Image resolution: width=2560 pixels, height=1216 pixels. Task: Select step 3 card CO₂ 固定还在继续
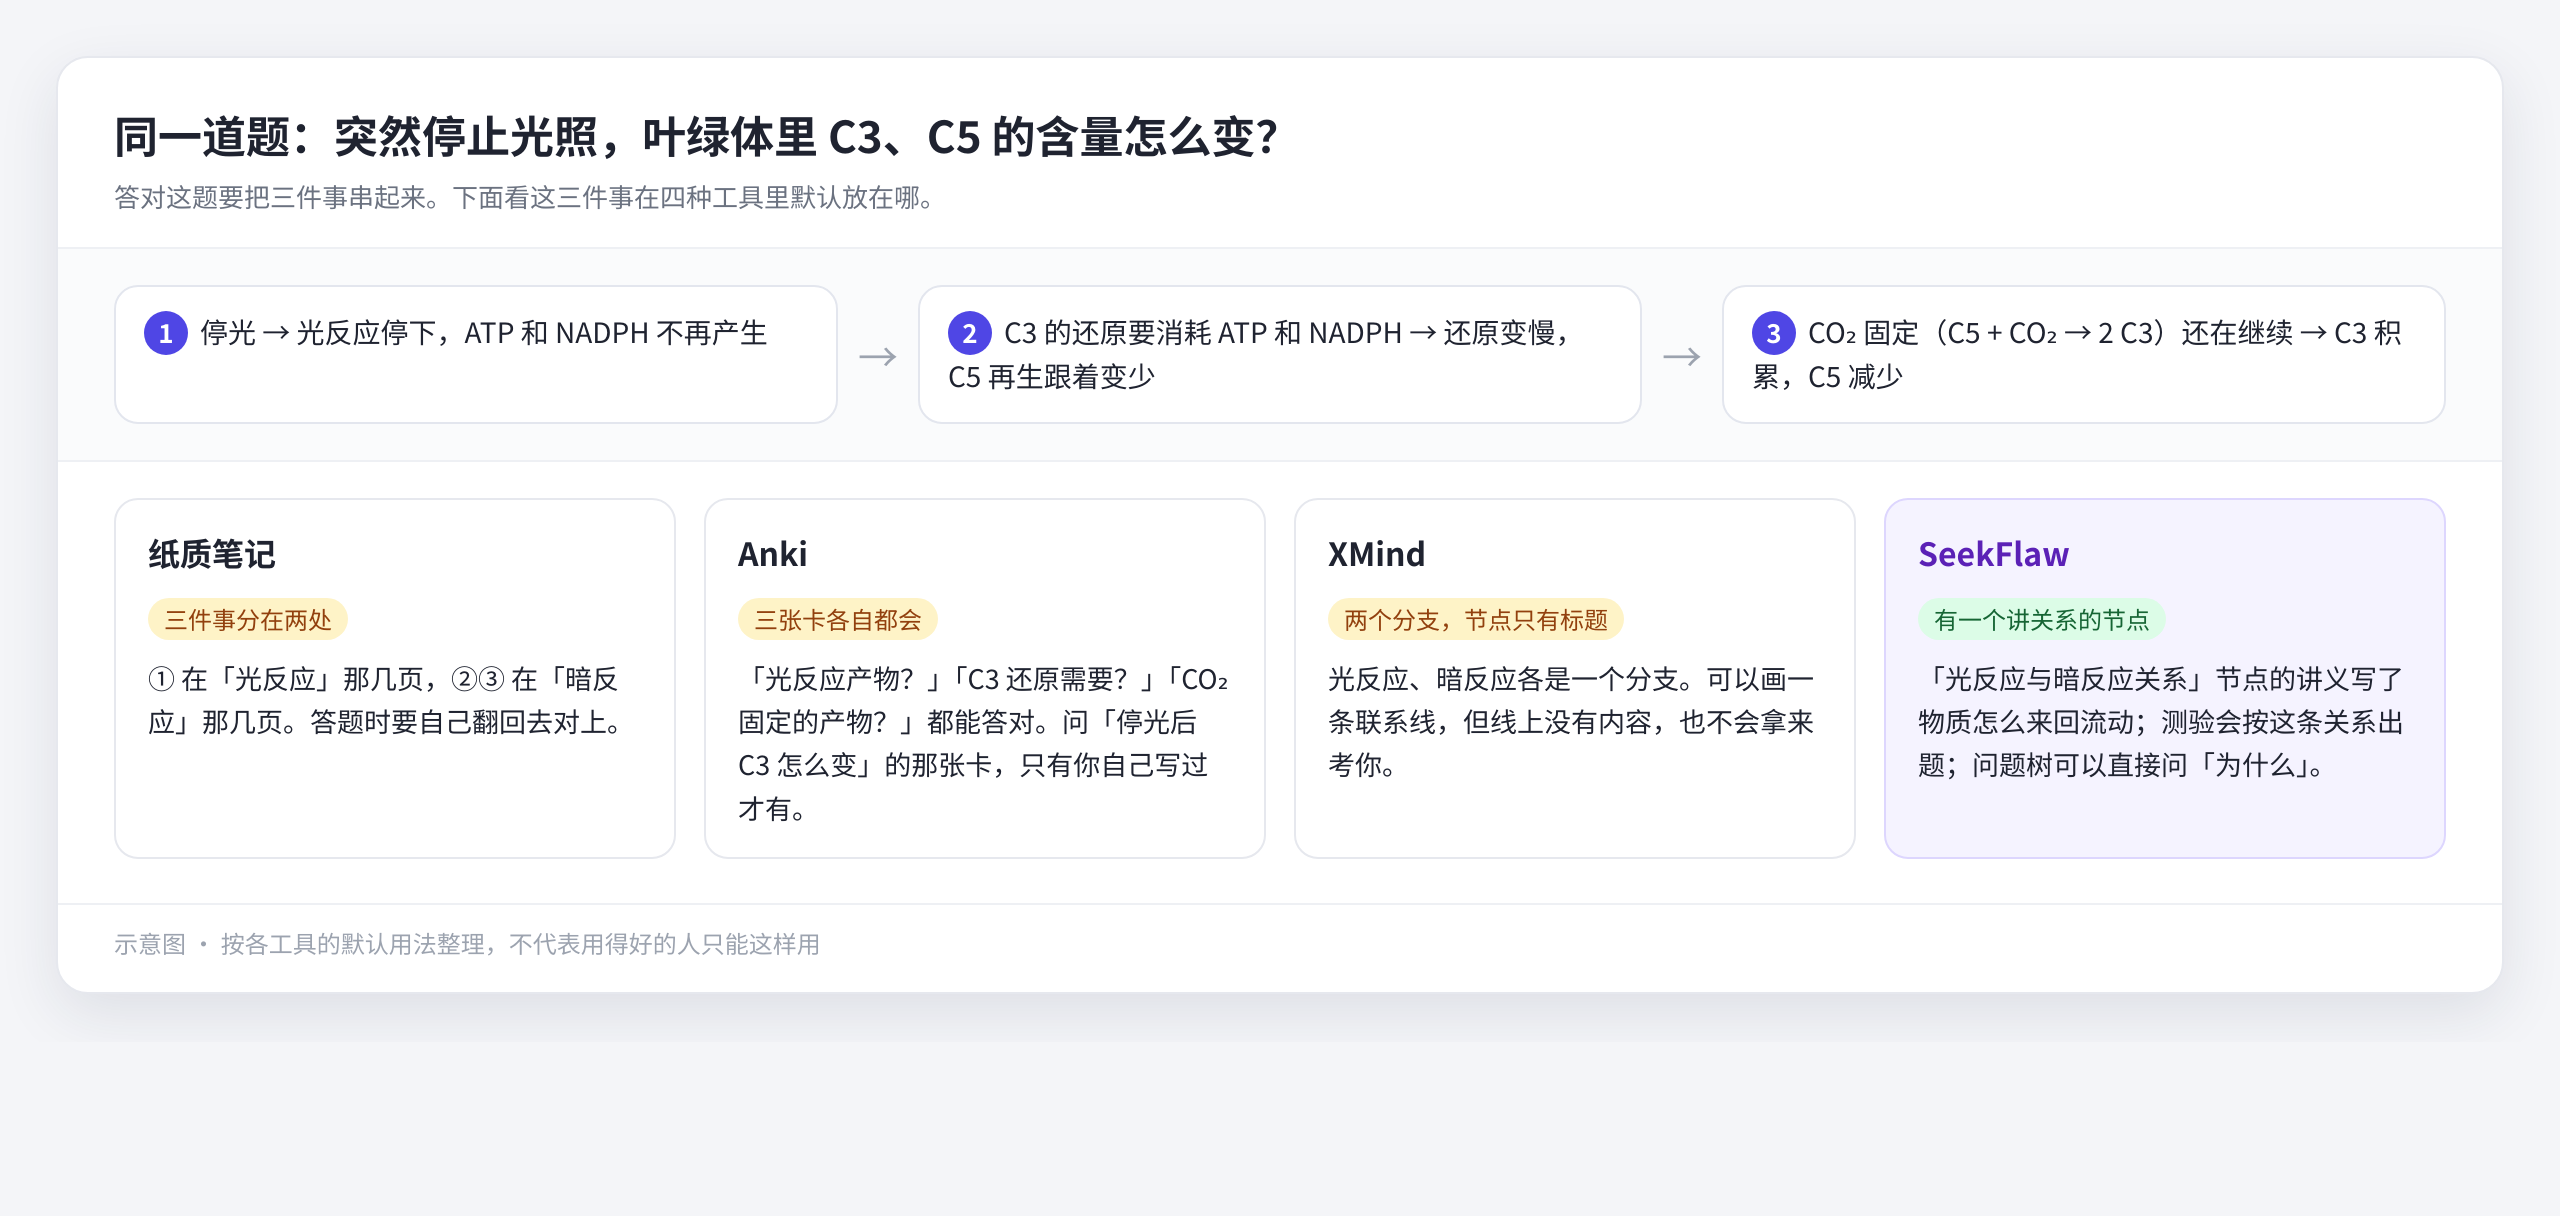pos(2083,354)
